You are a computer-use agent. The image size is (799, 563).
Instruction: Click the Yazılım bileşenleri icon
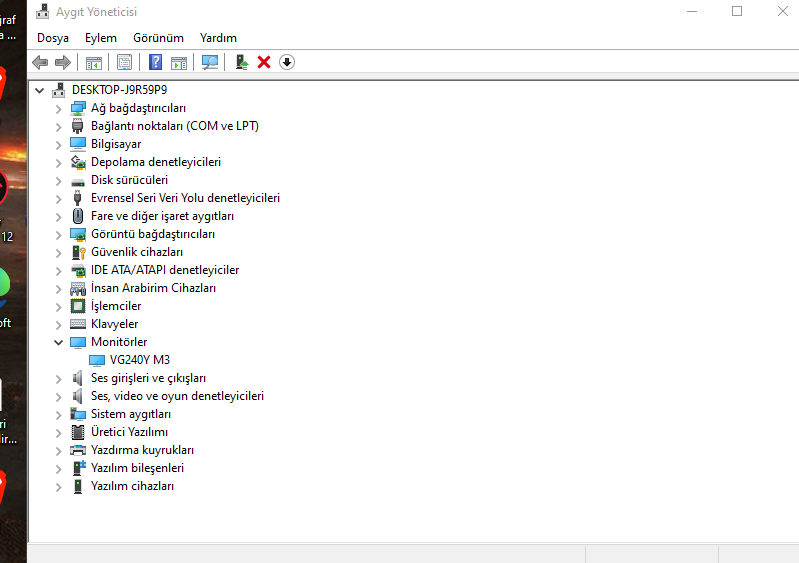(79, 468)
